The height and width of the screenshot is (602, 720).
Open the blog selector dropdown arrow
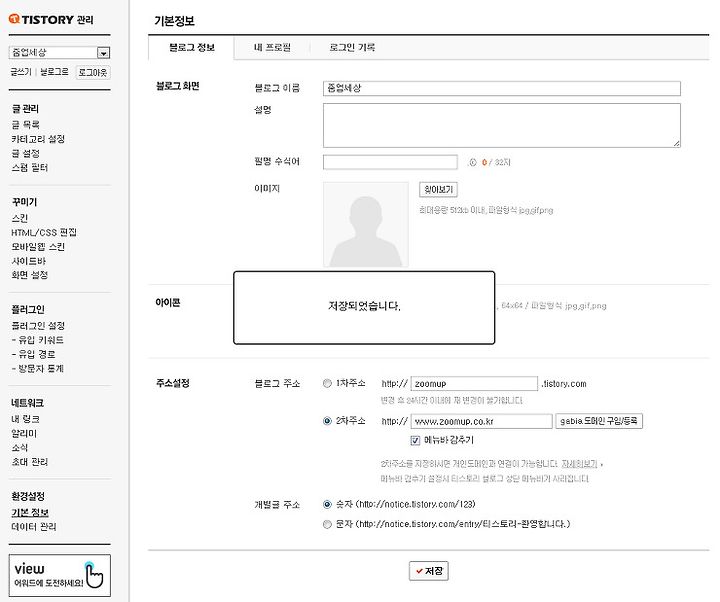(103, 53)
